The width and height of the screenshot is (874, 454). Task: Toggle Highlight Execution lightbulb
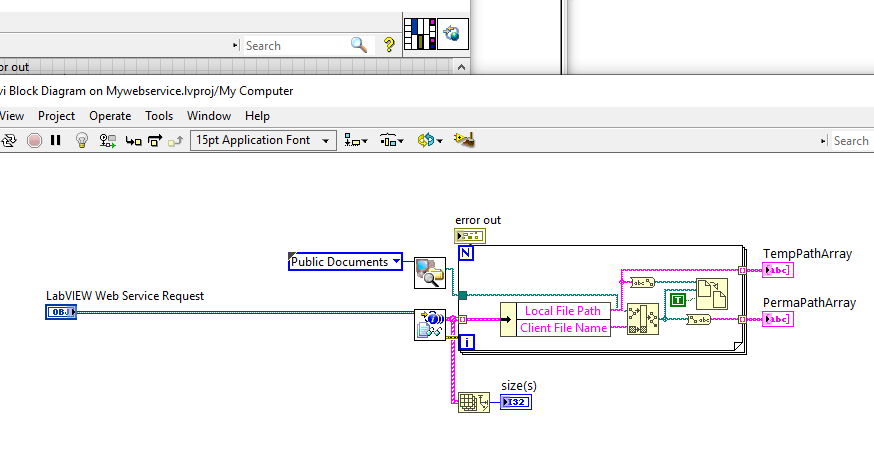point(83,141)
